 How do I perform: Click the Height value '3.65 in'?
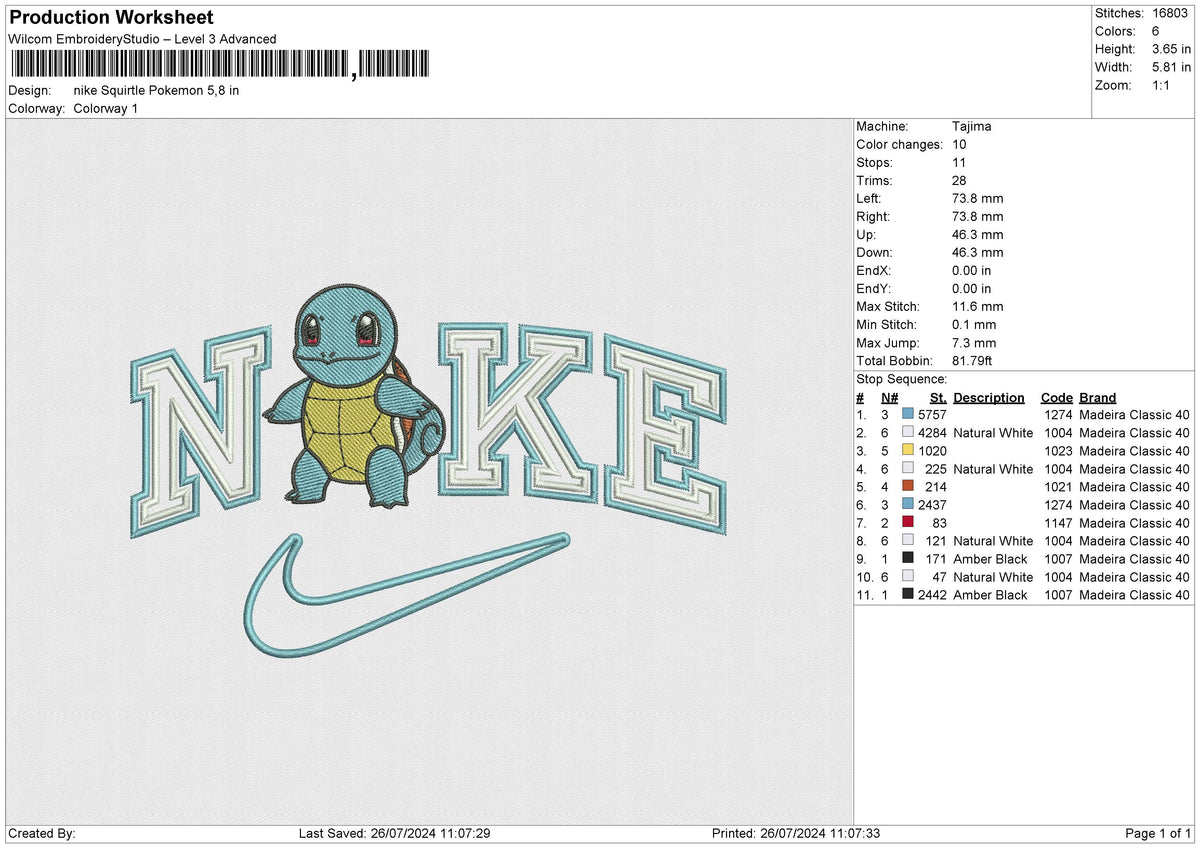click(1170, 49)
